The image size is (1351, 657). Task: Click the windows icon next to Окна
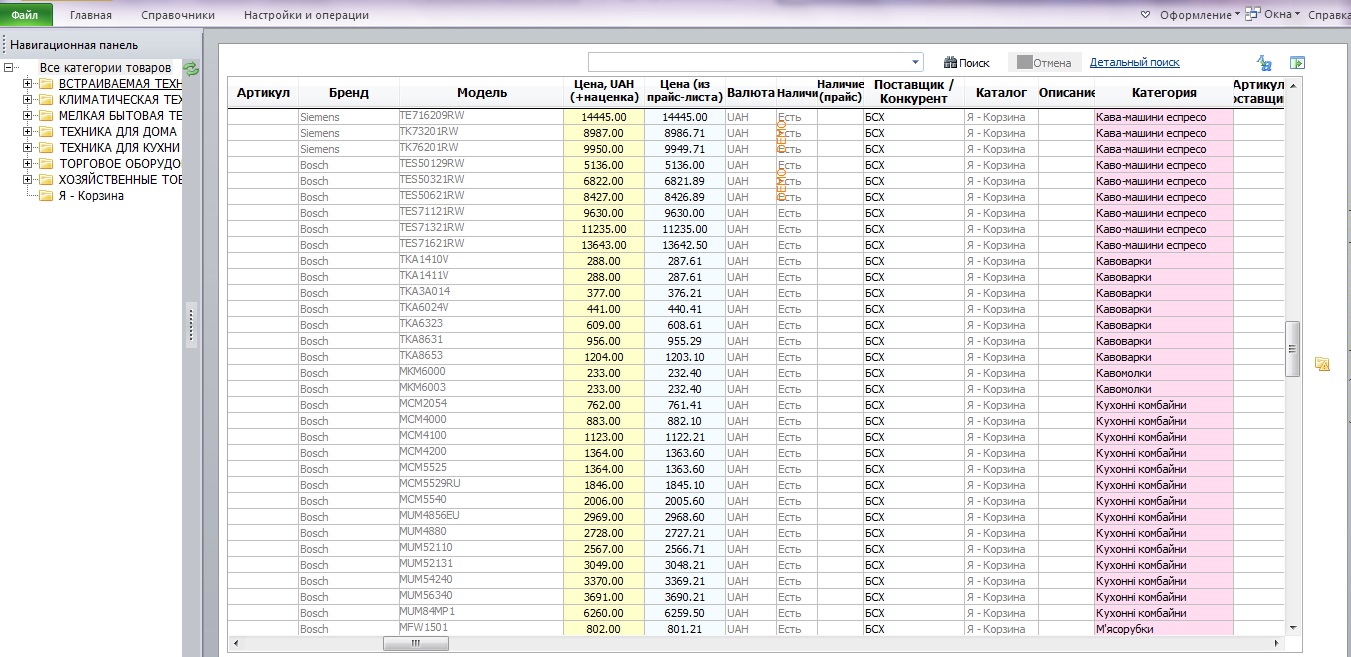(x=1253, y=15)
